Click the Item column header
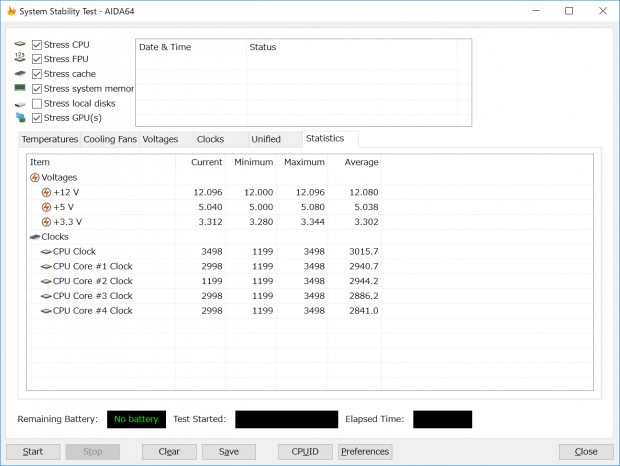The height and width of the screenshot is (466, 620). click(101, 162)
